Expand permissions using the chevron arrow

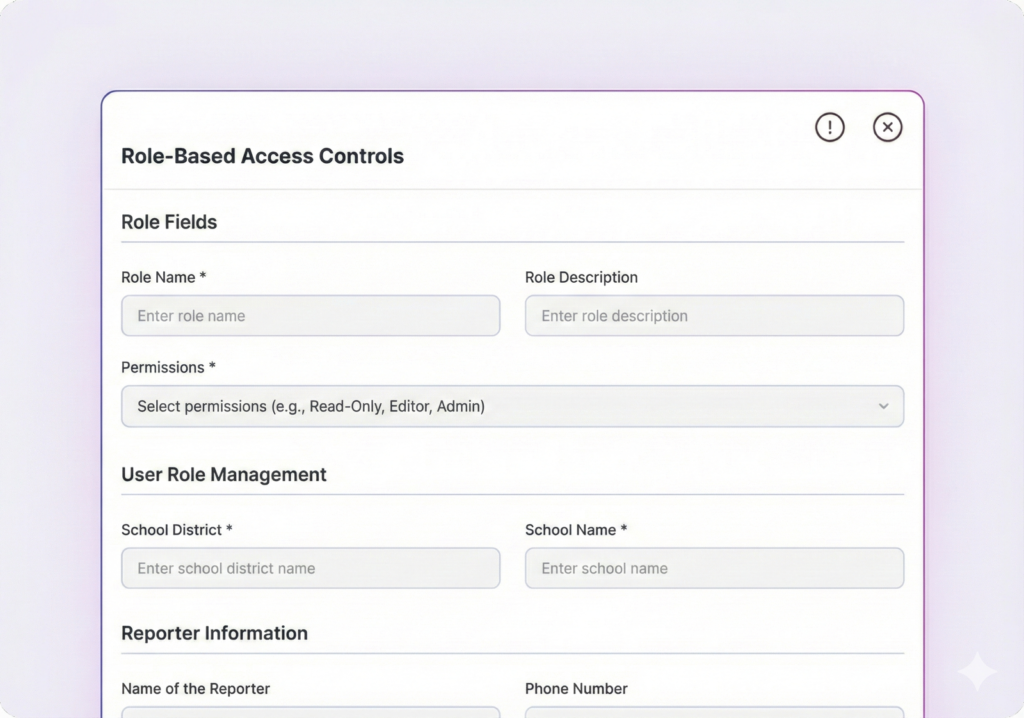pyautogui.click(x=883, y=407)
